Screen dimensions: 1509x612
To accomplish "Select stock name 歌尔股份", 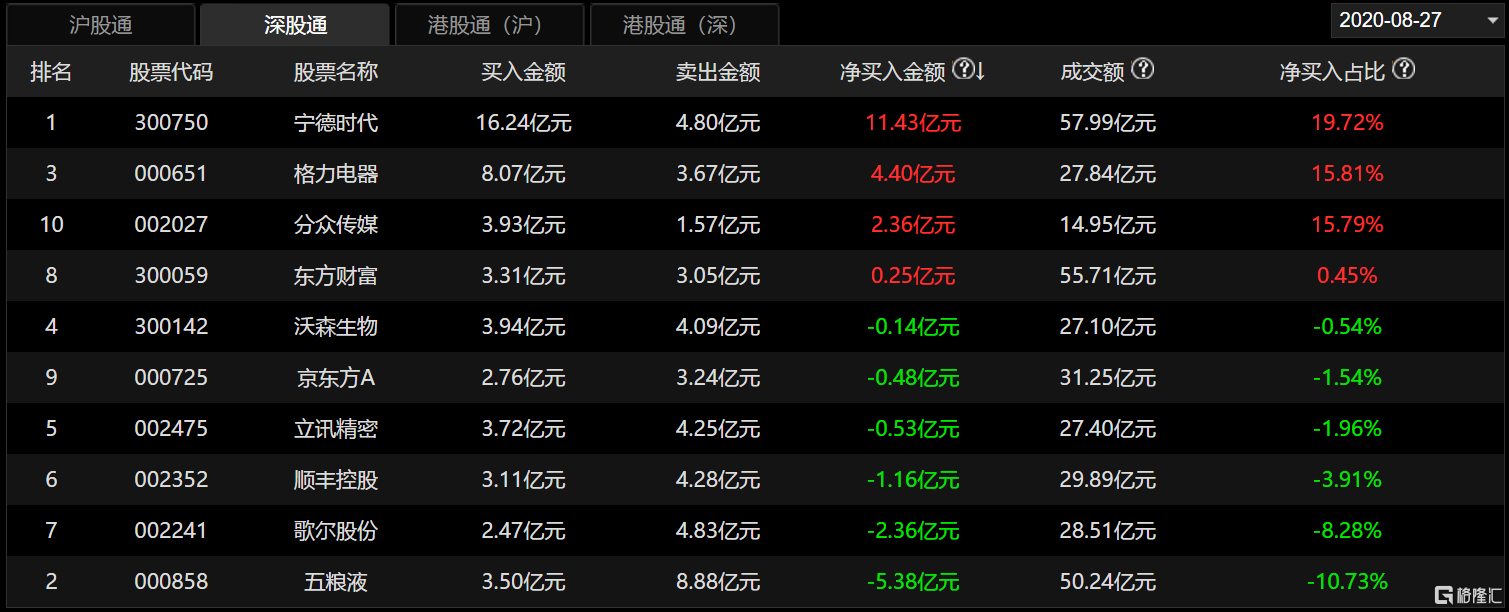I will (x=336, y=530).
